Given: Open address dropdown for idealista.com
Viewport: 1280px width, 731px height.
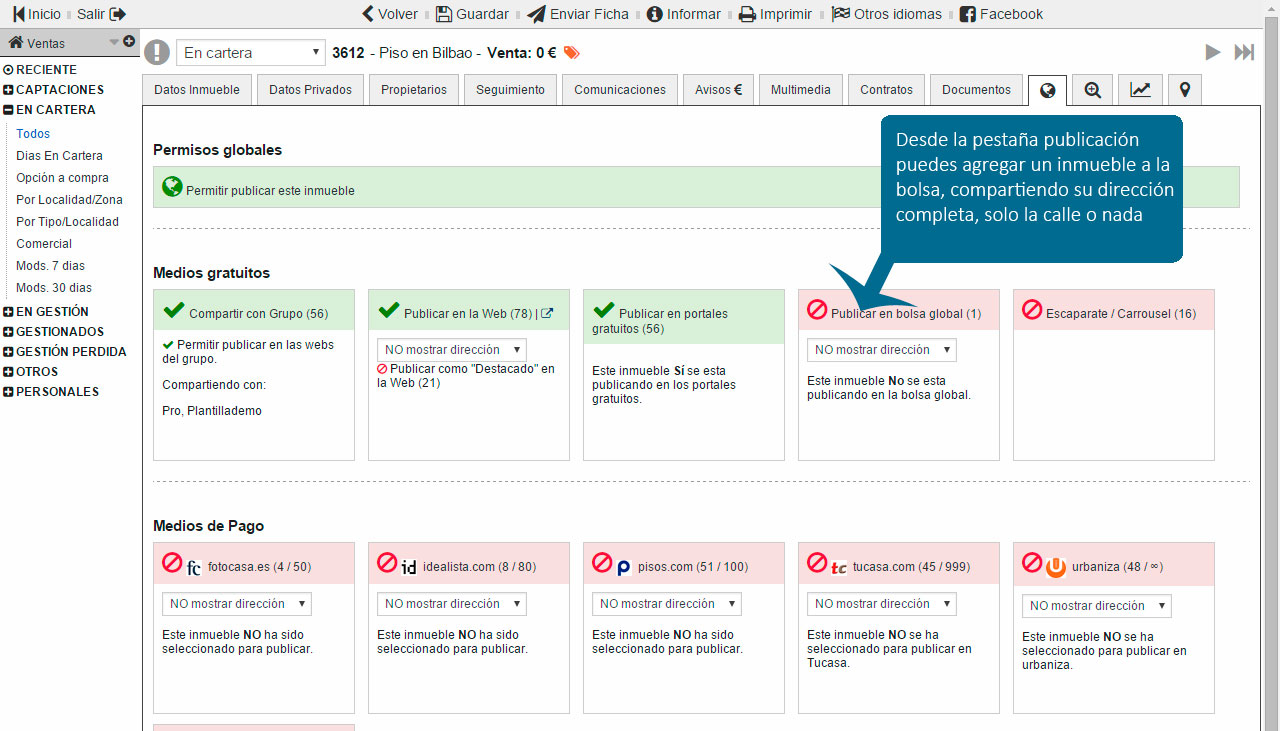Looking at the screenshot, I should 452,604.
